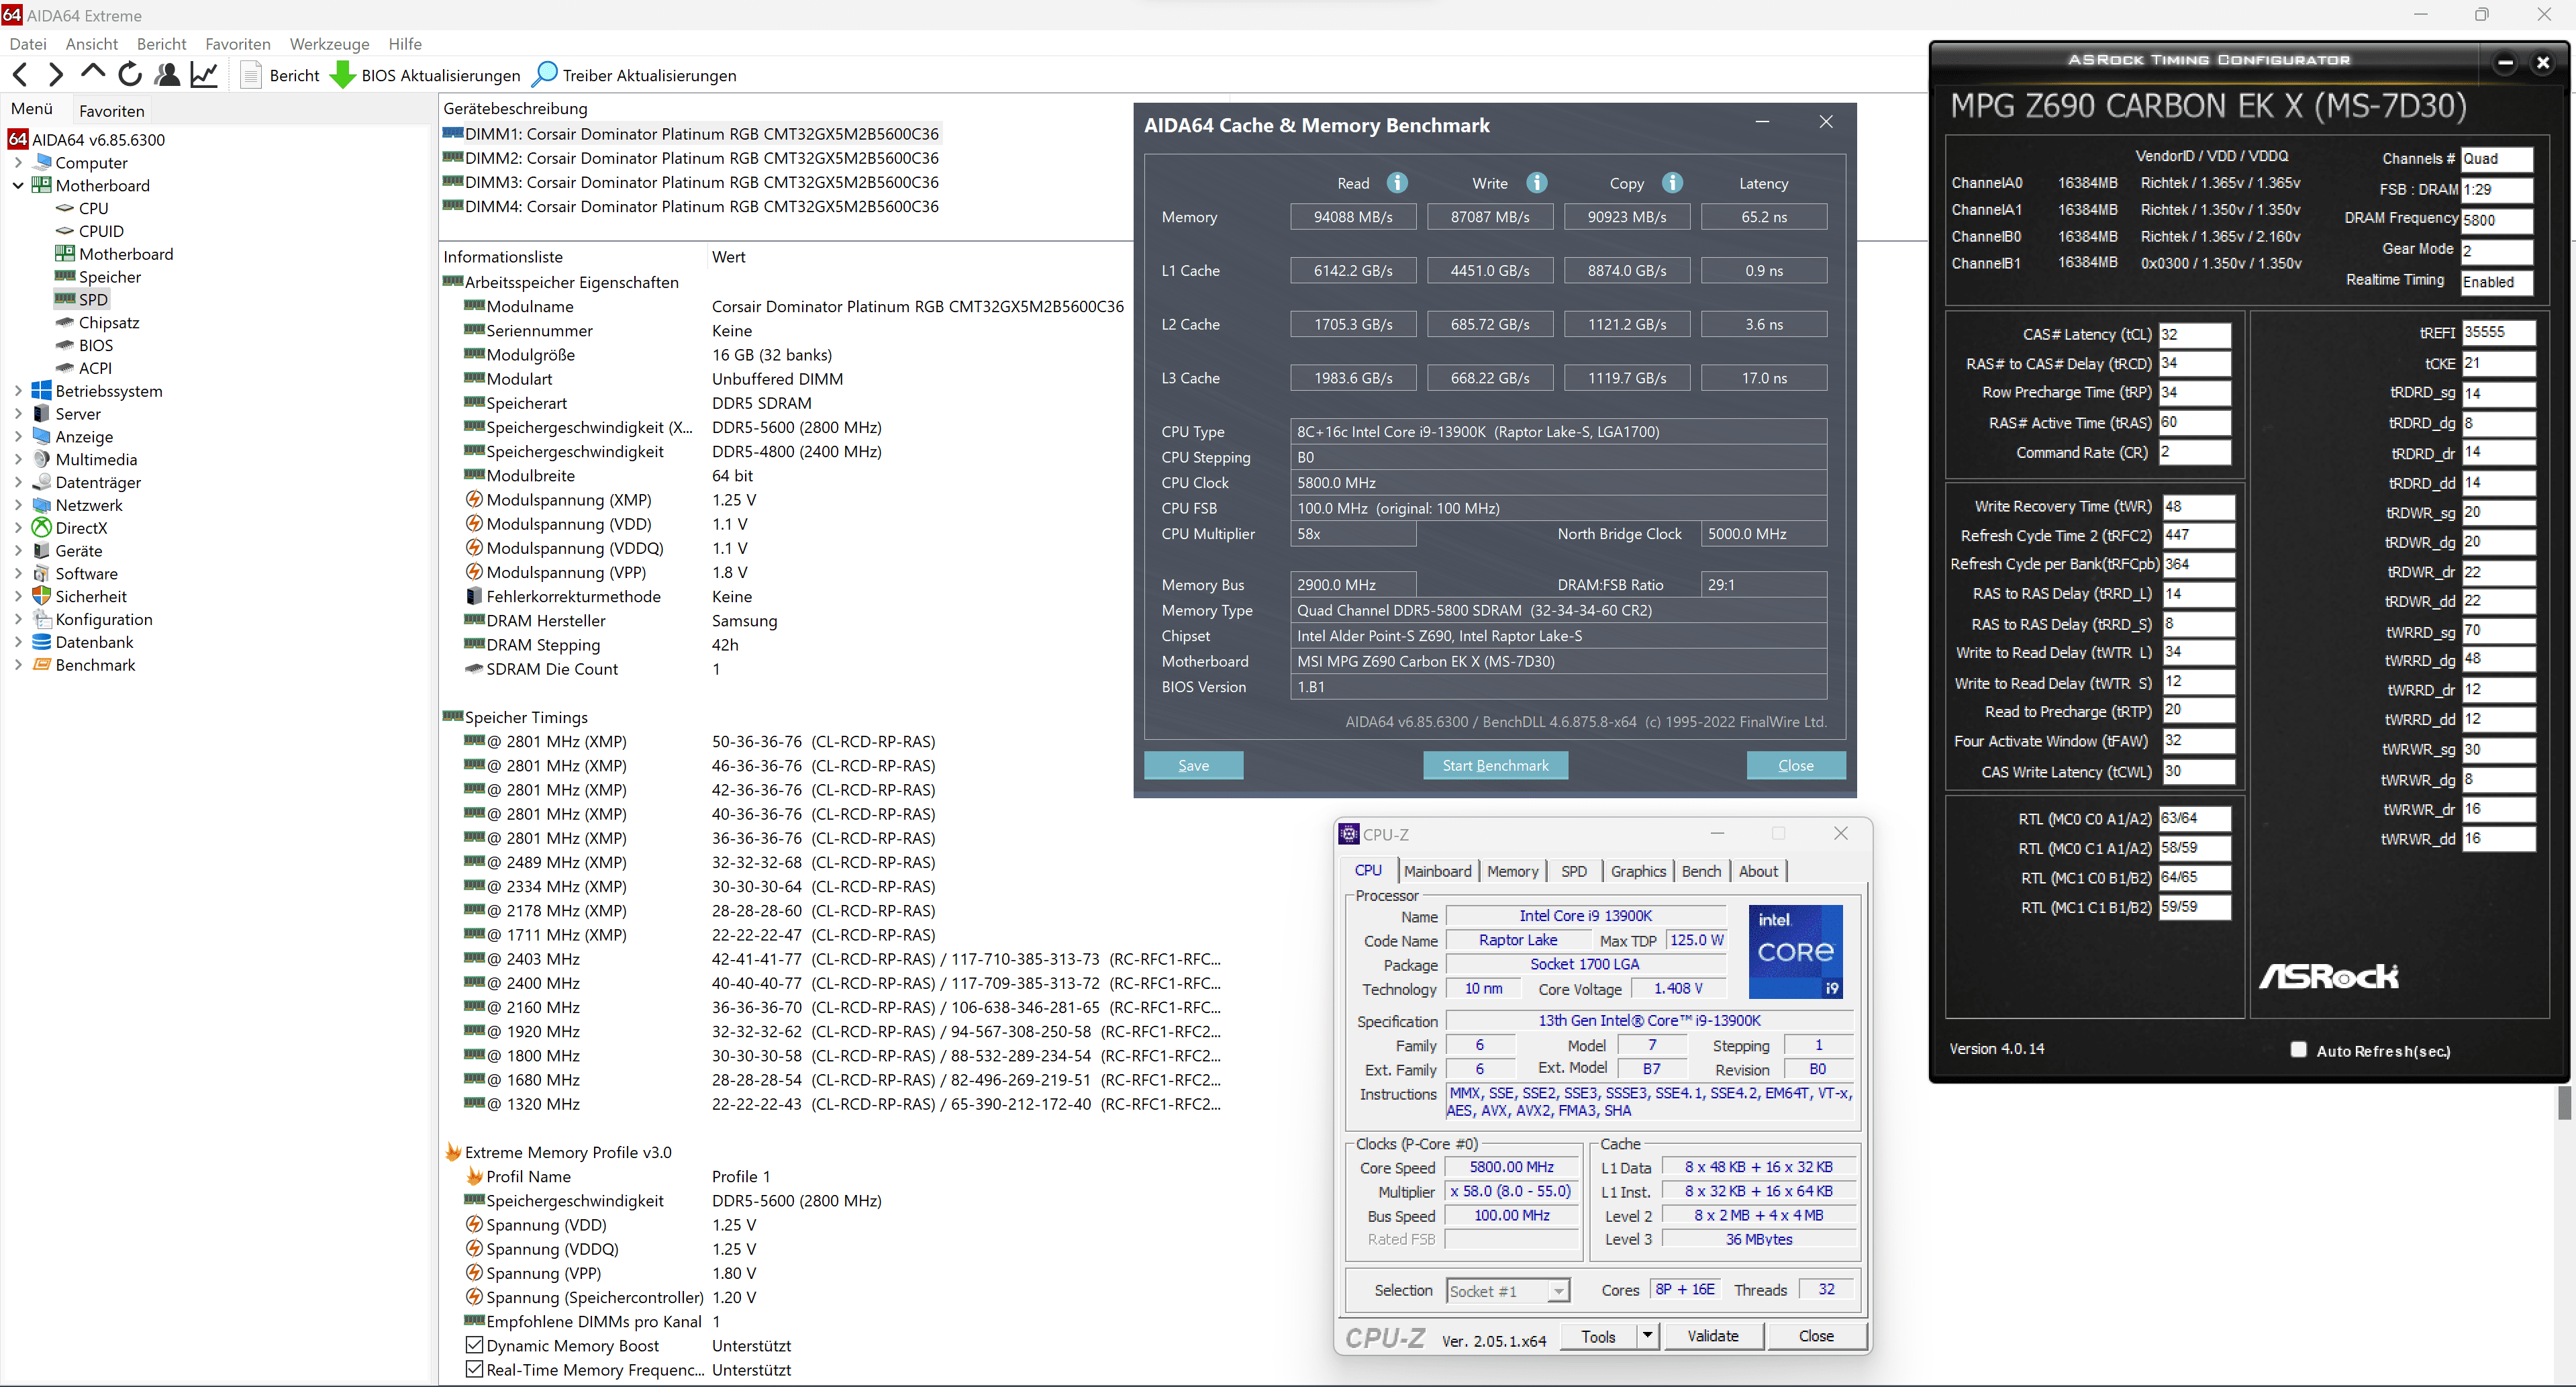This screenshot has width=2576, height=1387.
Task: Click the ASRock logo in Timing Configurator
Action: tap(2329, 976)
